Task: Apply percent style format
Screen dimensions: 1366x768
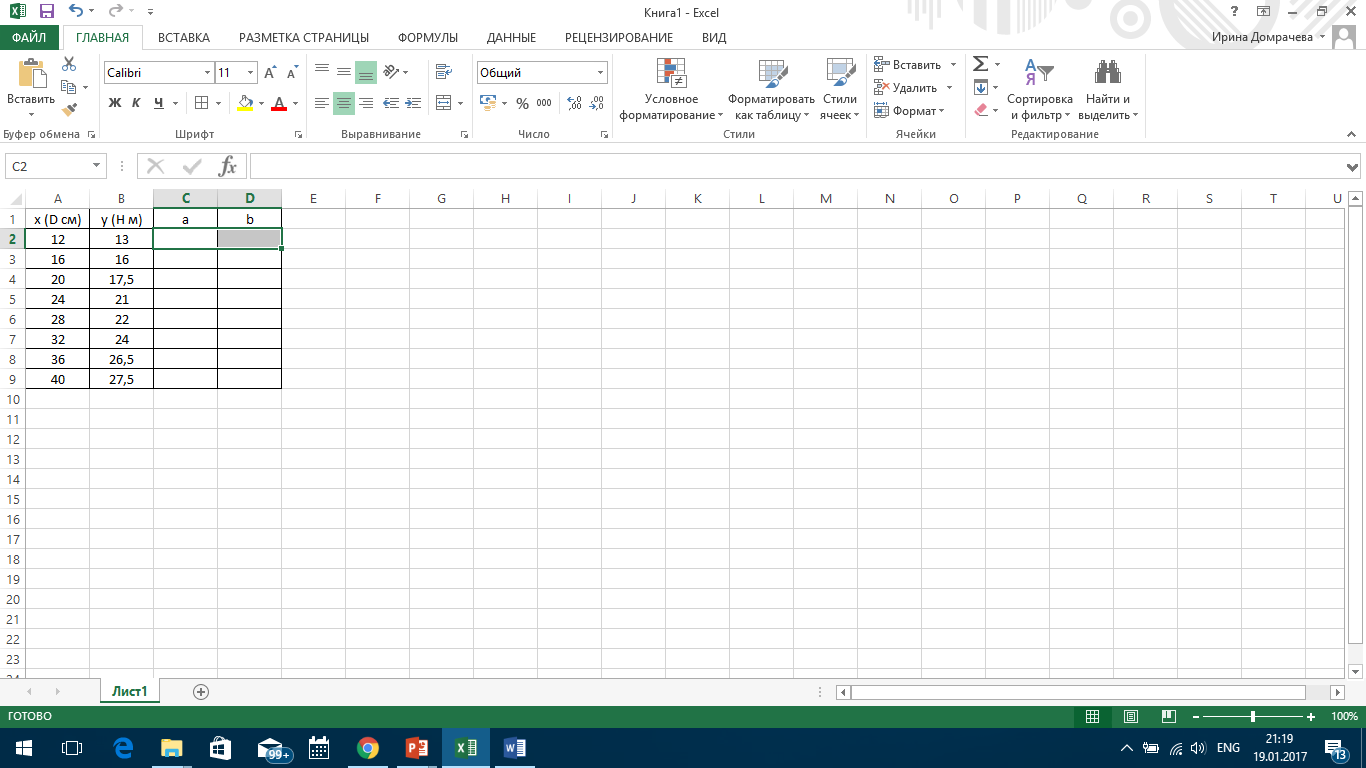Action: [522, 103]
